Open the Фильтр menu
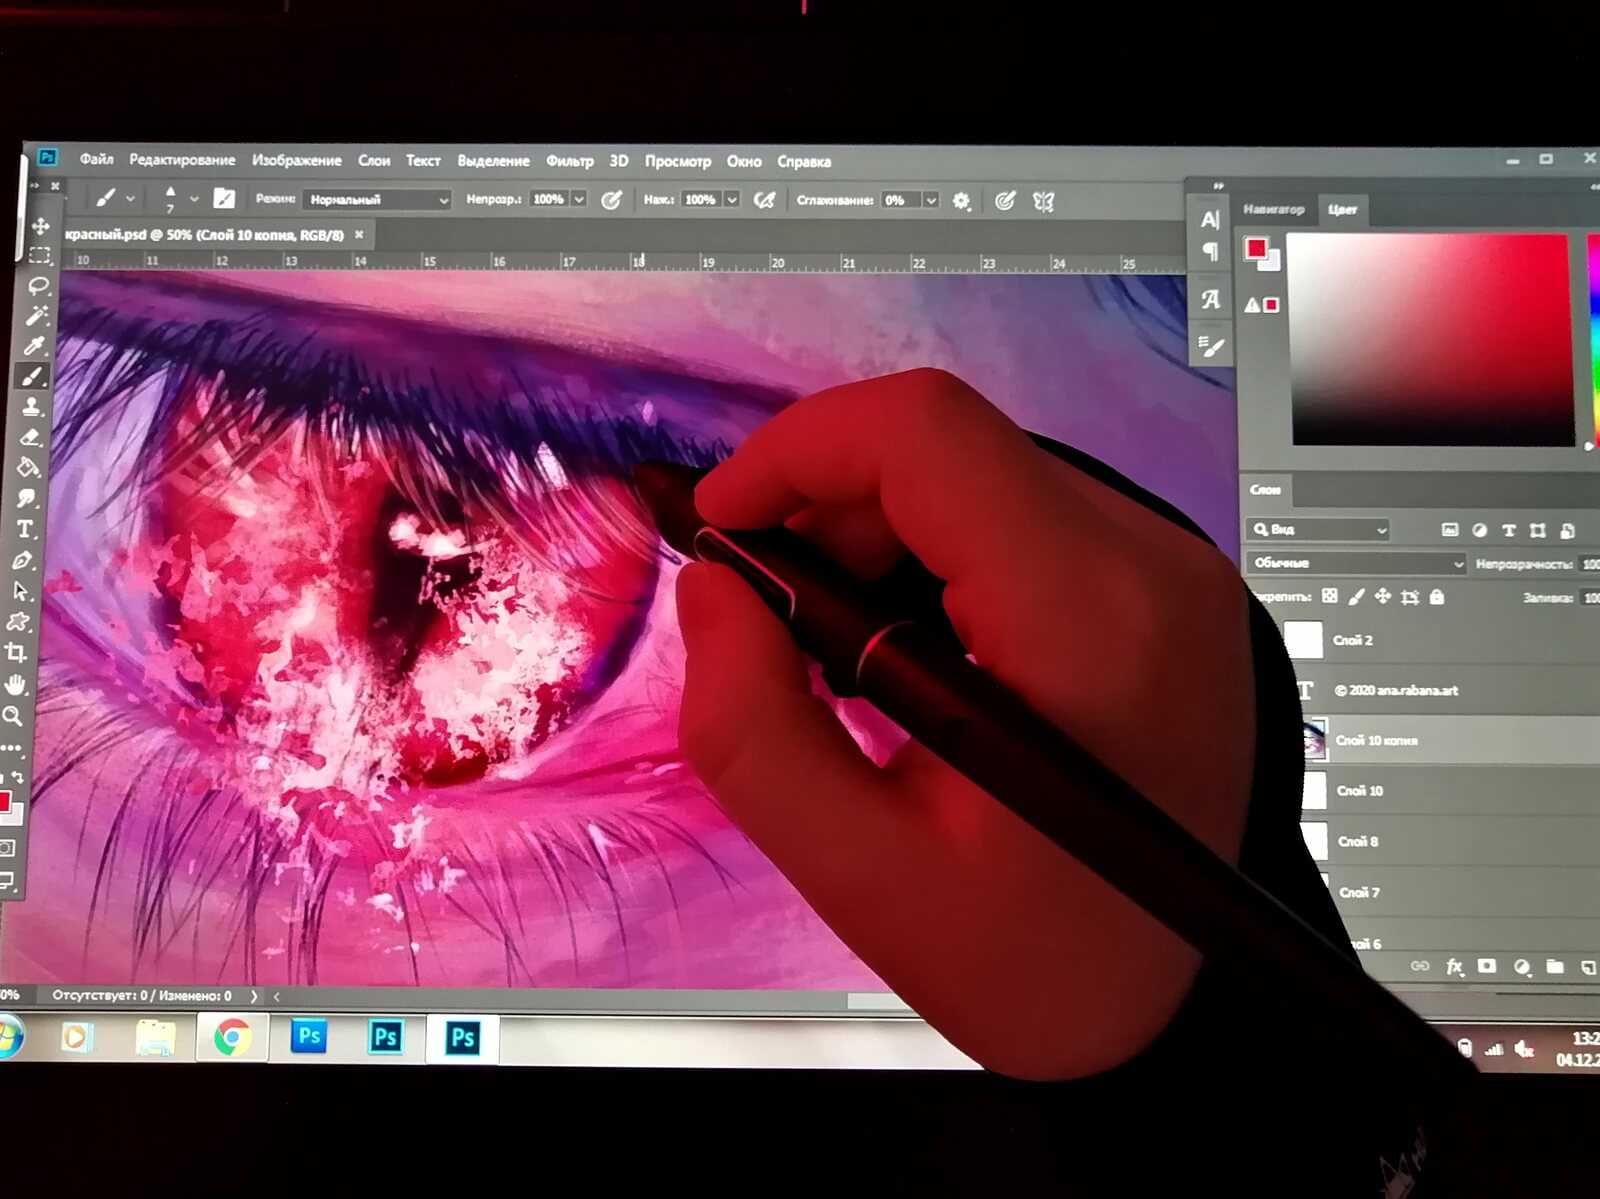 tap(569, 161)
